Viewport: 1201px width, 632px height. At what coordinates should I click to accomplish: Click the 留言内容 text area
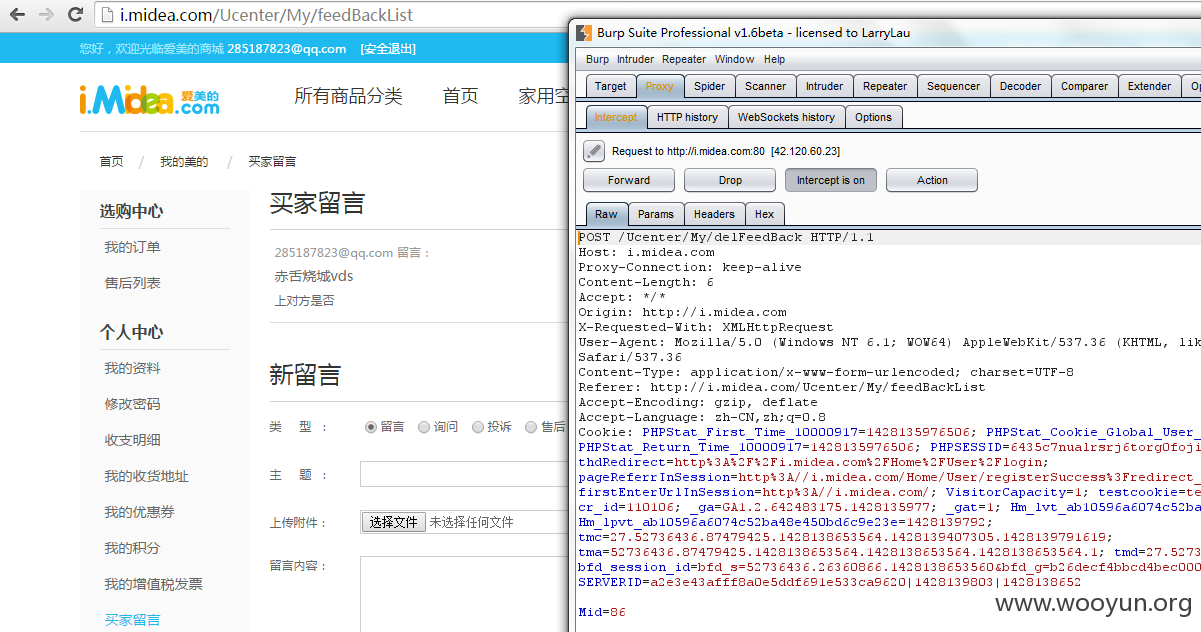pyautogui.click(x=464, y=594)
